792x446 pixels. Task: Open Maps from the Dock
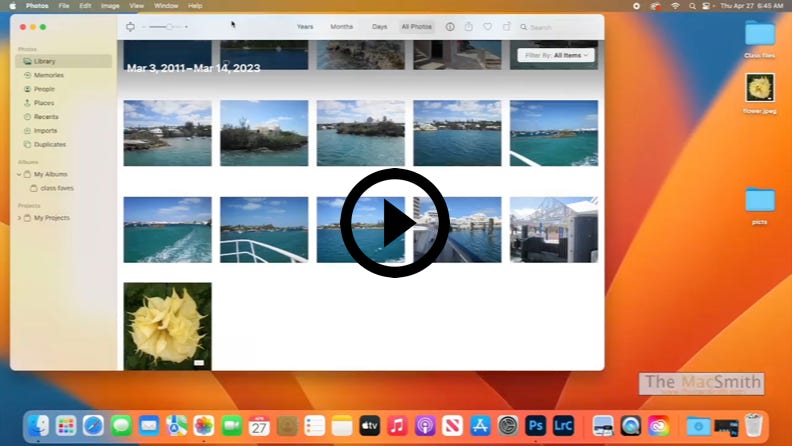click(177, 426)
